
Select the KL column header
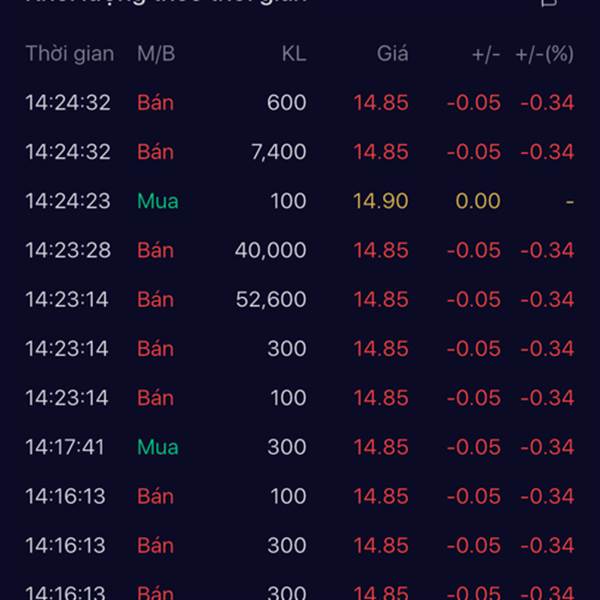[x=293, y=54]
